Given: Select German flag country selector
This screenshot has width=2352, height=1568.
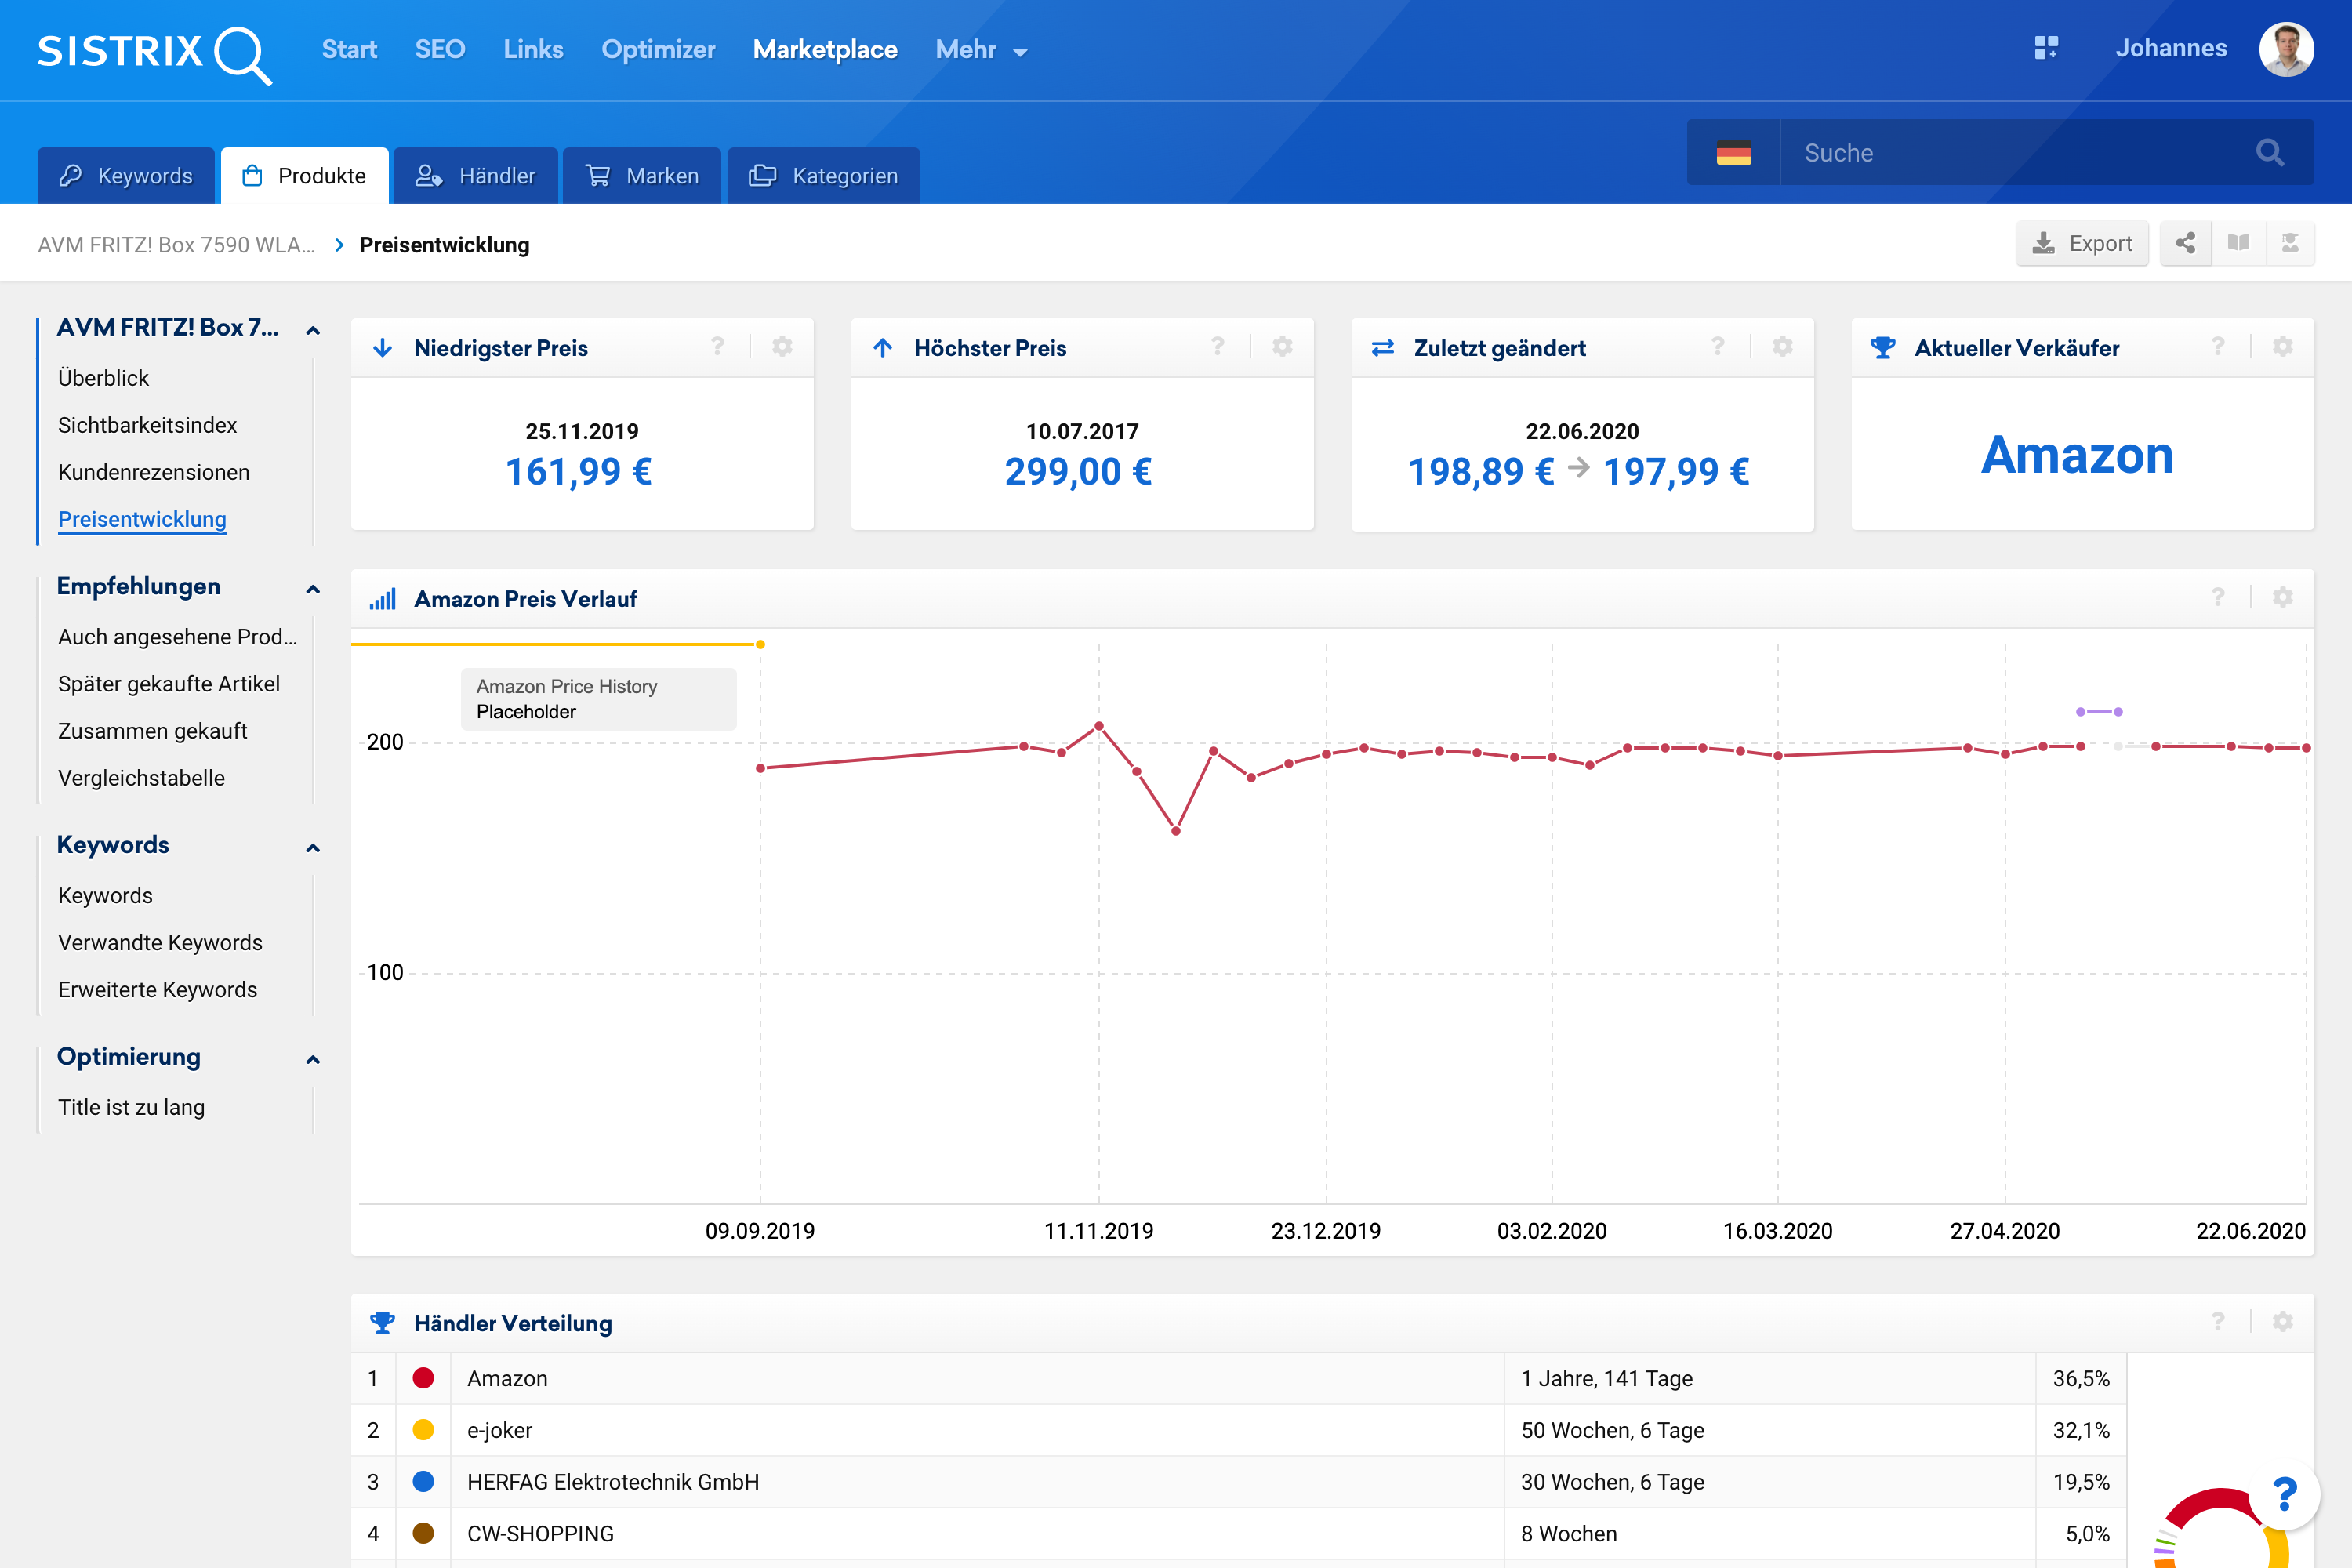Looking at the screenshot, I should pyautogui.click(x=1733, y=153).
